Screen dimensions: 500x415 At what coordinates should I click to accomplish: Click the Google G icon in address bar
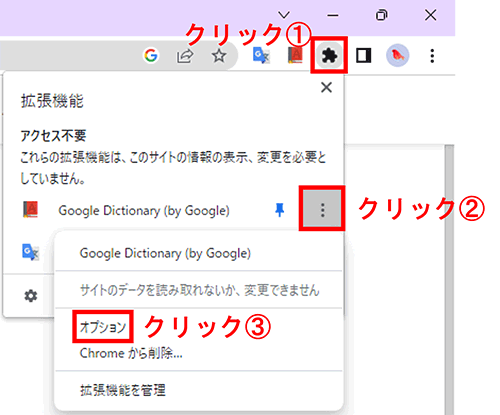click(151, 55)
